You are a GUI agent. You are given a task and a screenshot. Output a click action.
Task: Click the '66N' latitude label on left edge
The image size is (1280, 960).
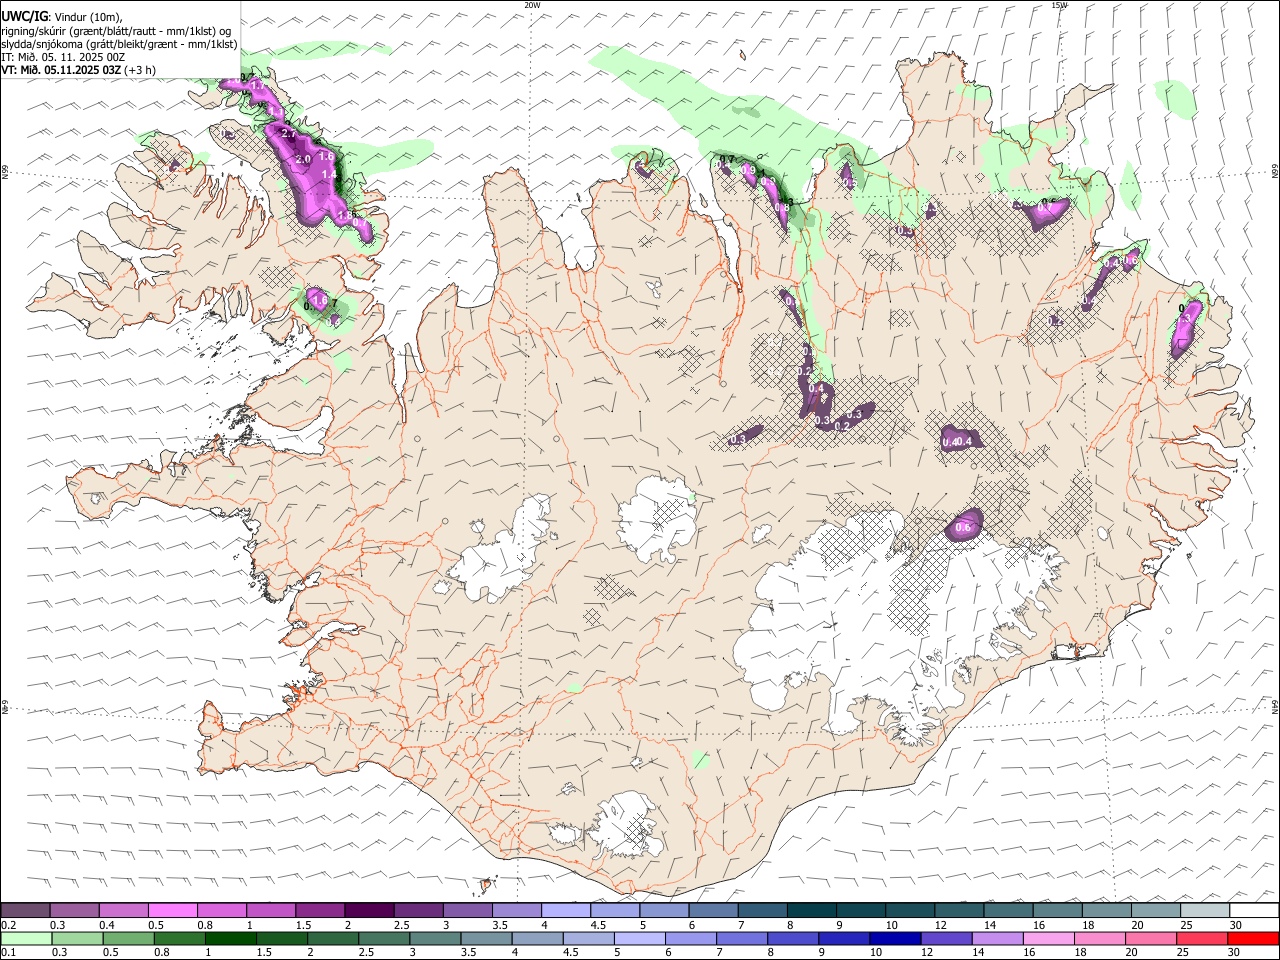5,172
